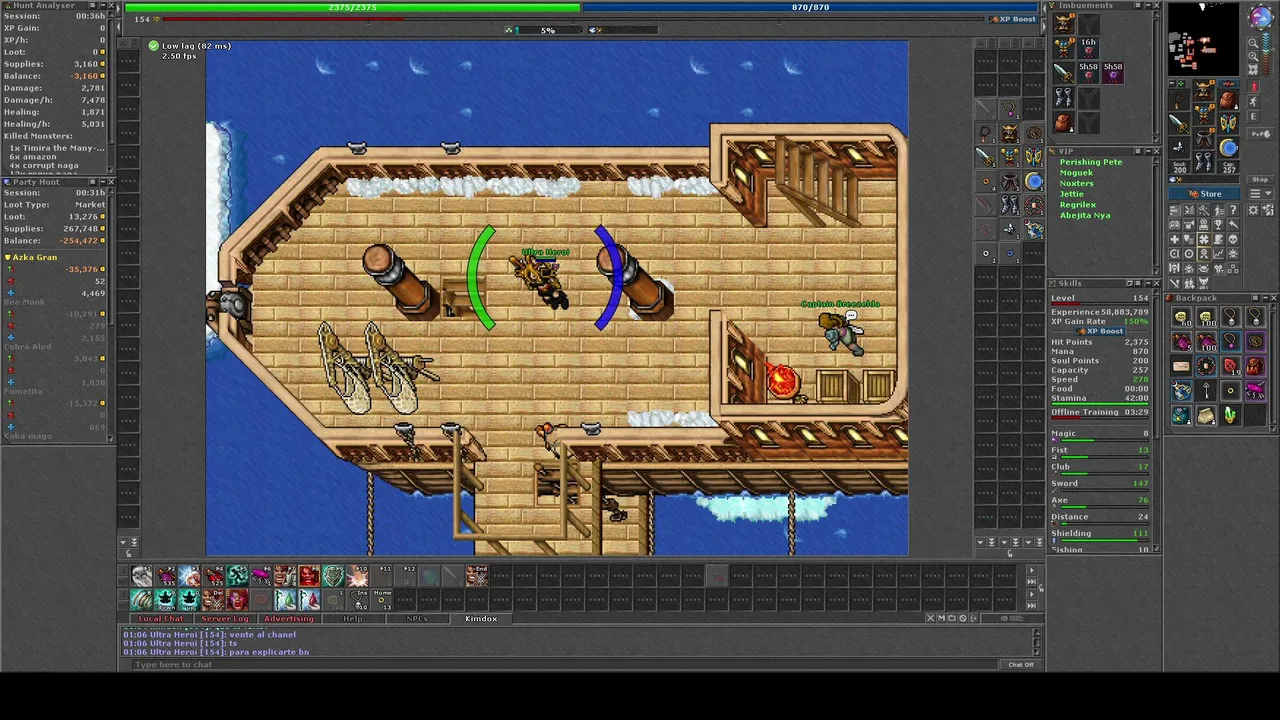Click the letter item in the Backpack

coord(1182,366)
